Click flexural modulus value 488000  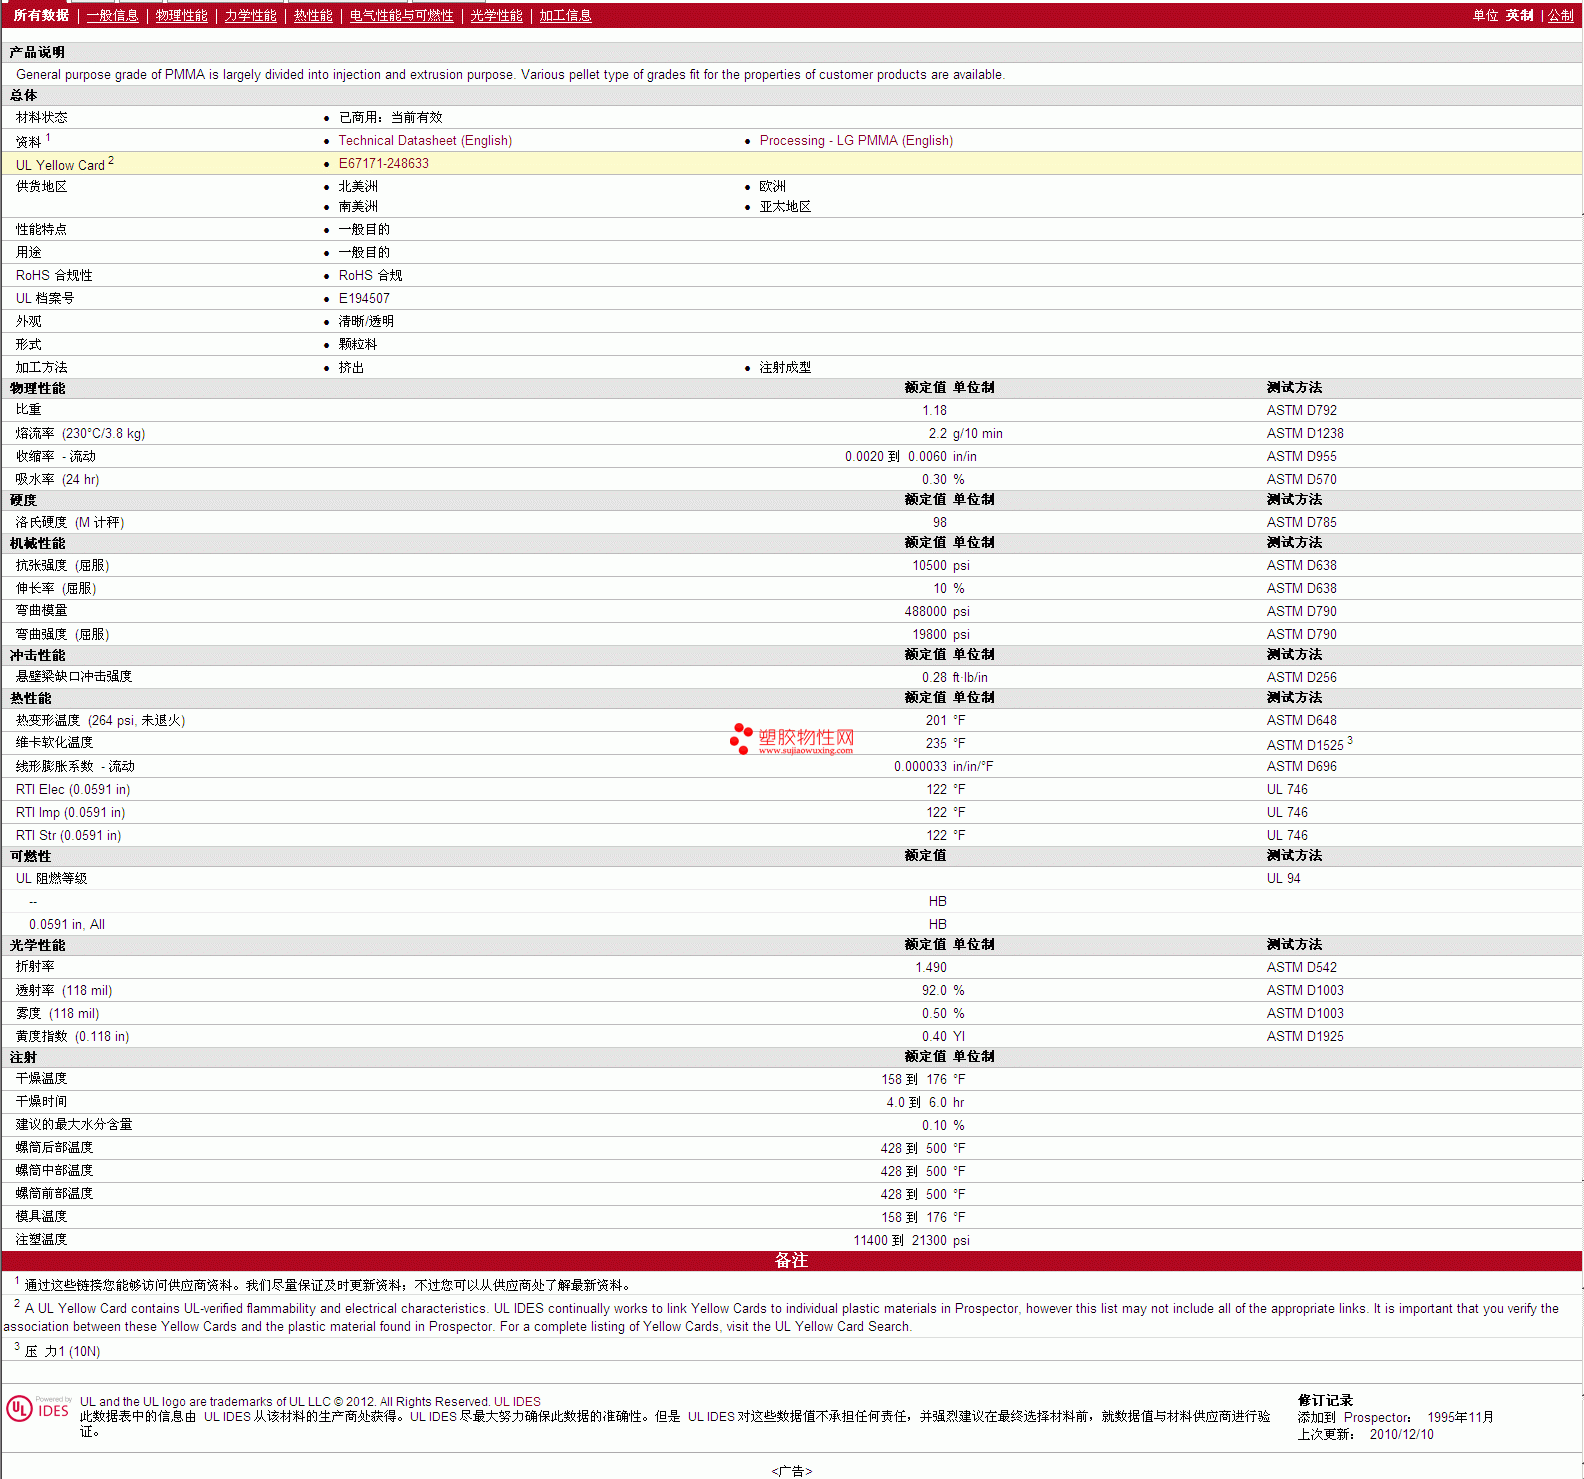click(925, 612)
